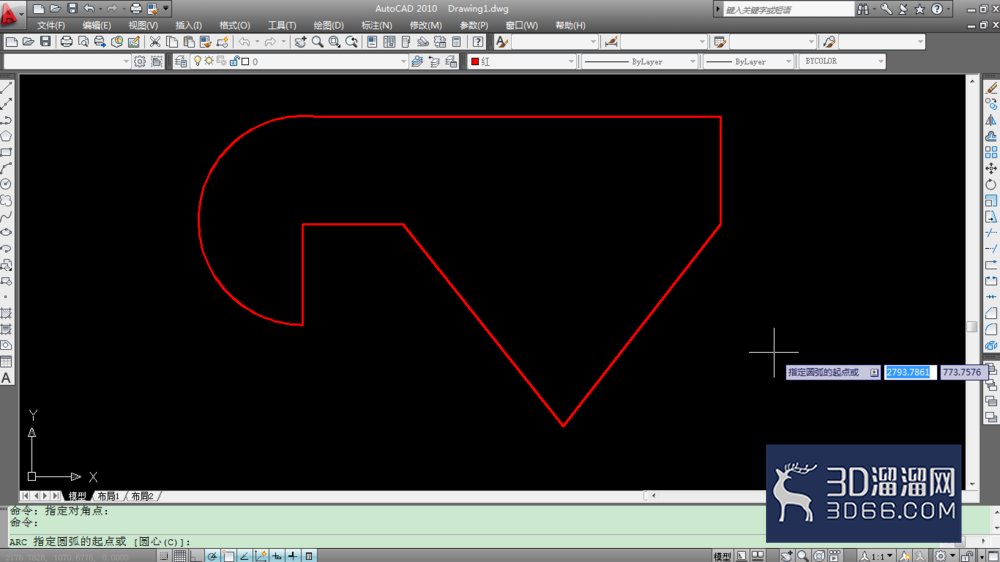
Task: Toggle Object Snap in status bar
Action: tap(228, 556)
